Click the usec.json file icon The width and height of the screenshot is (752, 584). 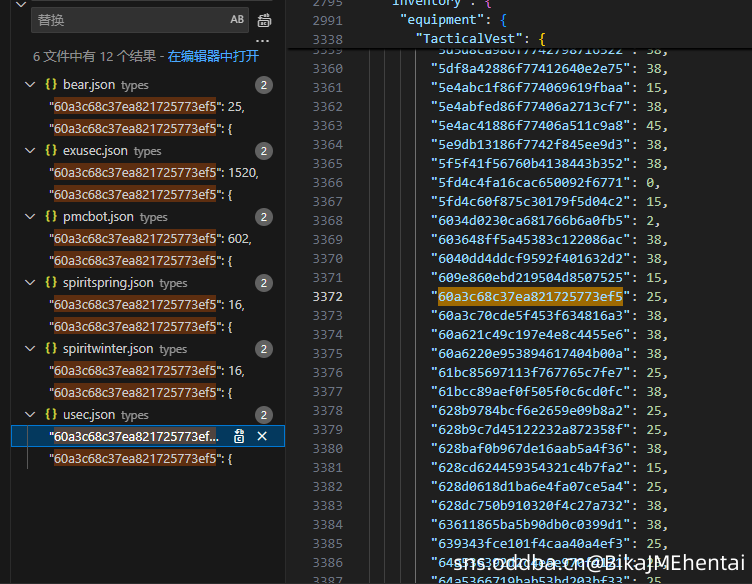pyautogui.click(x=50, y=414)
